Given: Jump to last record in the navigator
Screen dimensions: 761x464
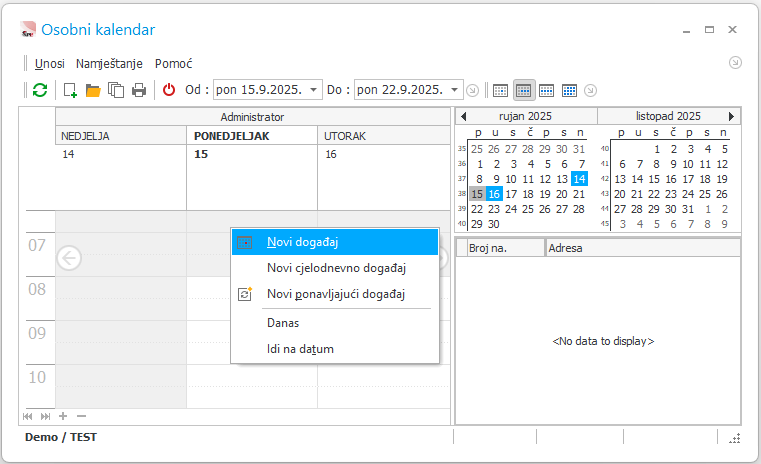Looking at the screenshot, I should tap(45, 416).
